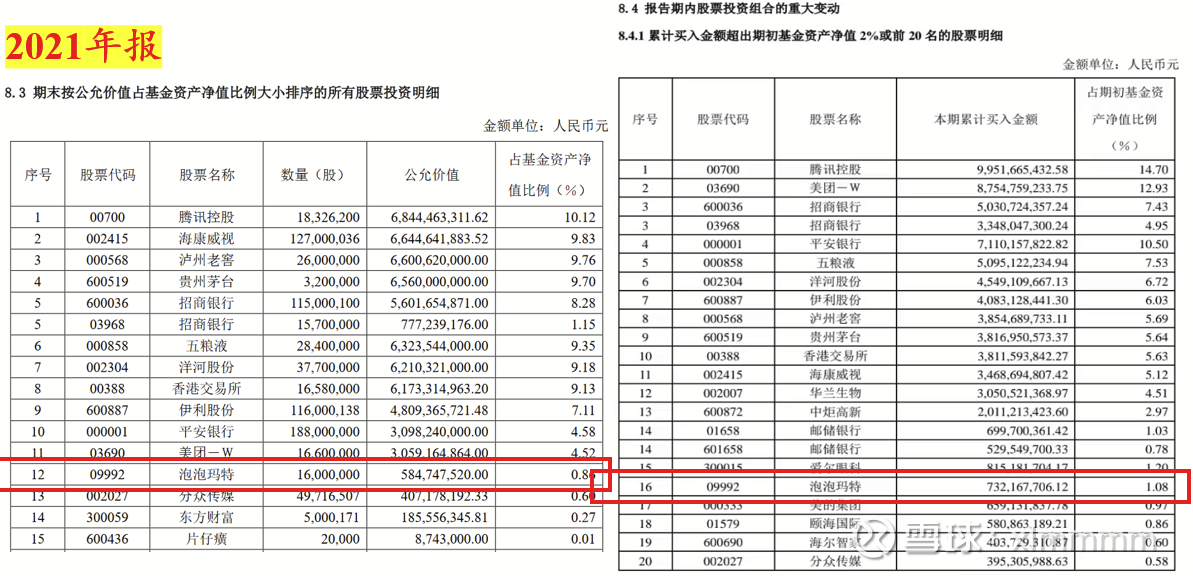Select fair value 5,601,654,871.00
The width and height of the screenshot is (1193, 576).
pos(440,303)
